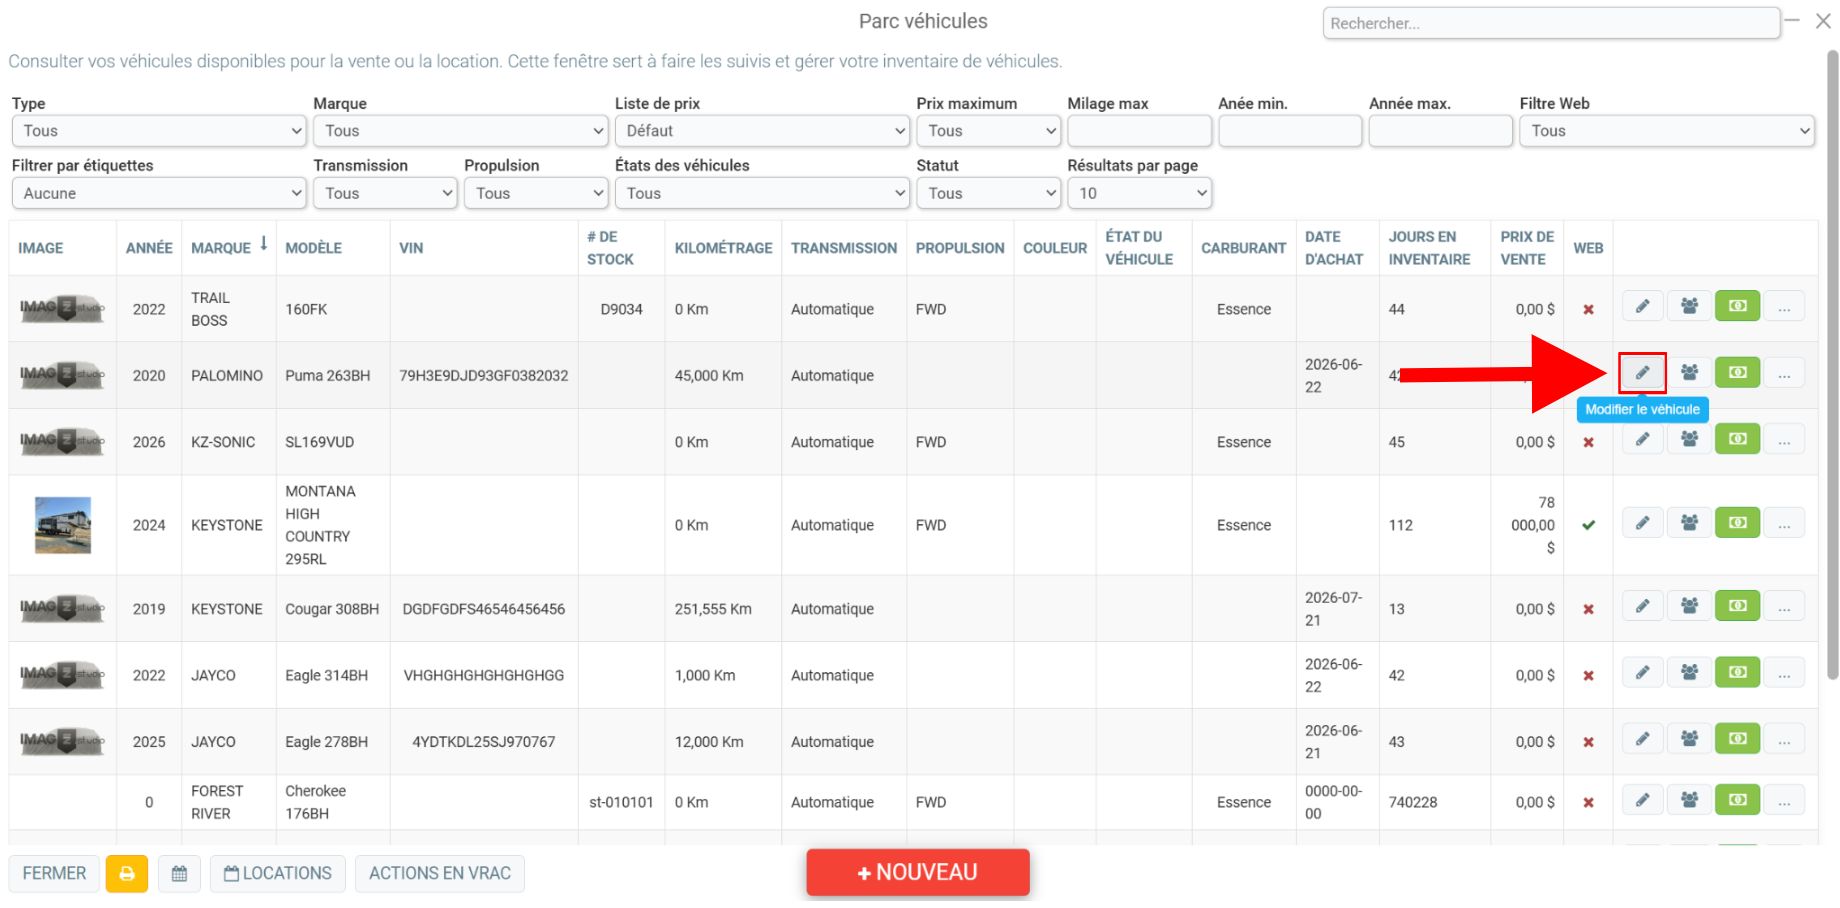Click the Rechercher search field
Screen dimensions: 1840x908
[x=1551, y=23]
